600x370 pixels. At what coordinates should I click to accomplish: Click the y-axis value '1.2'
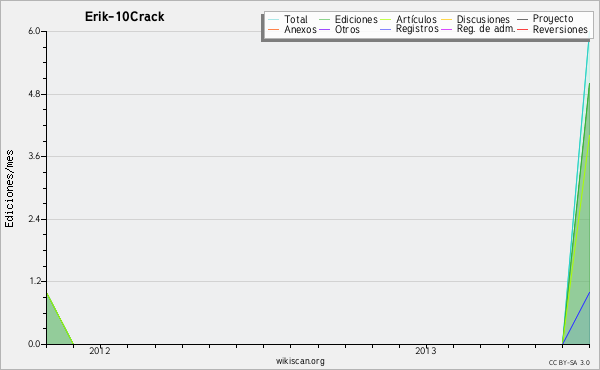coord(34,282)
